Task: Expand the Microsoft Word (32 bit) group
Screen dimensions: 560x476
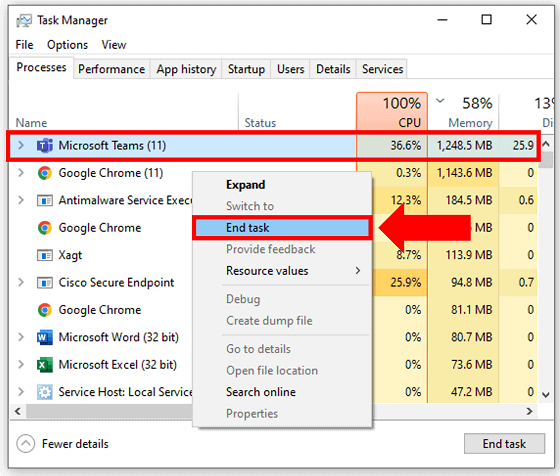Action: point(21,337)
